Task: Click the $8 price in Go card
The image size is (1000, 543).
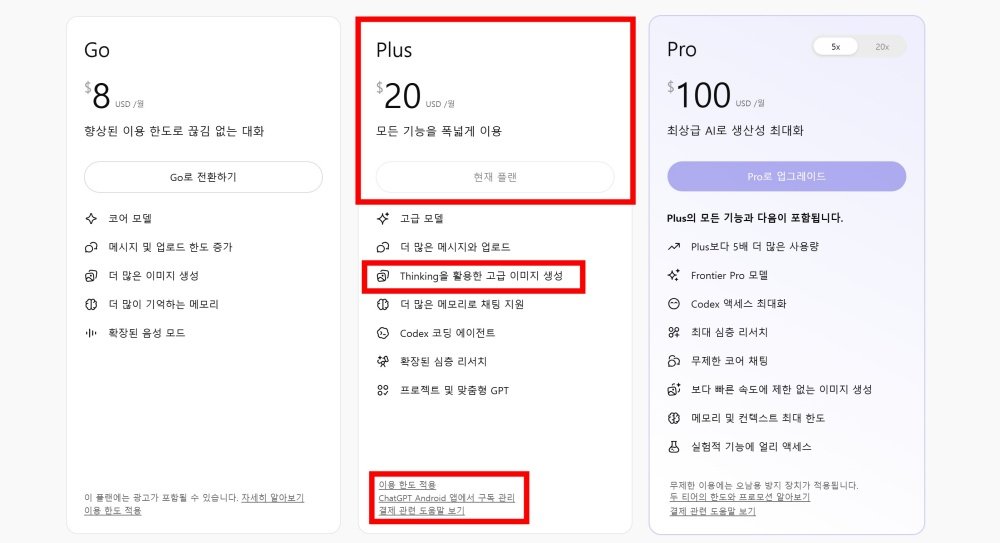Action: 98,96
